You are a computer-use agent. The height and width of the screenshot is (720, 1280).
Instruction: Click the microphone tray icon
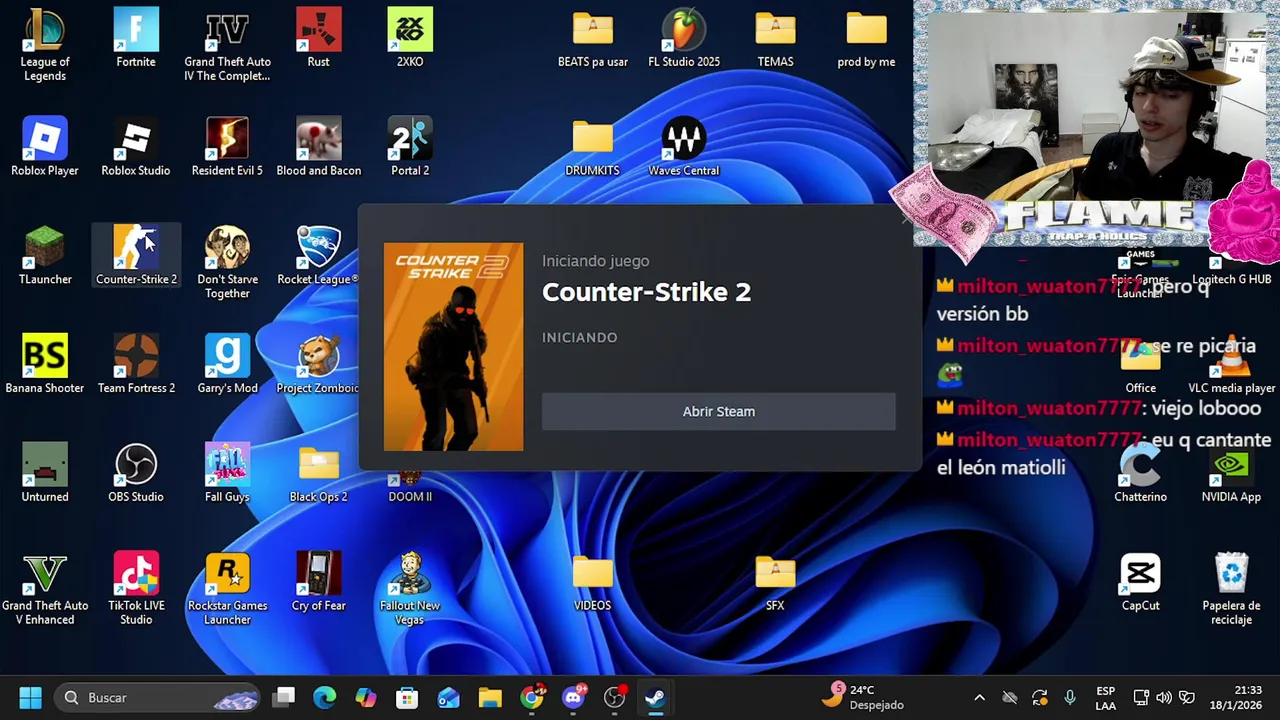[x=1069, y=697]
